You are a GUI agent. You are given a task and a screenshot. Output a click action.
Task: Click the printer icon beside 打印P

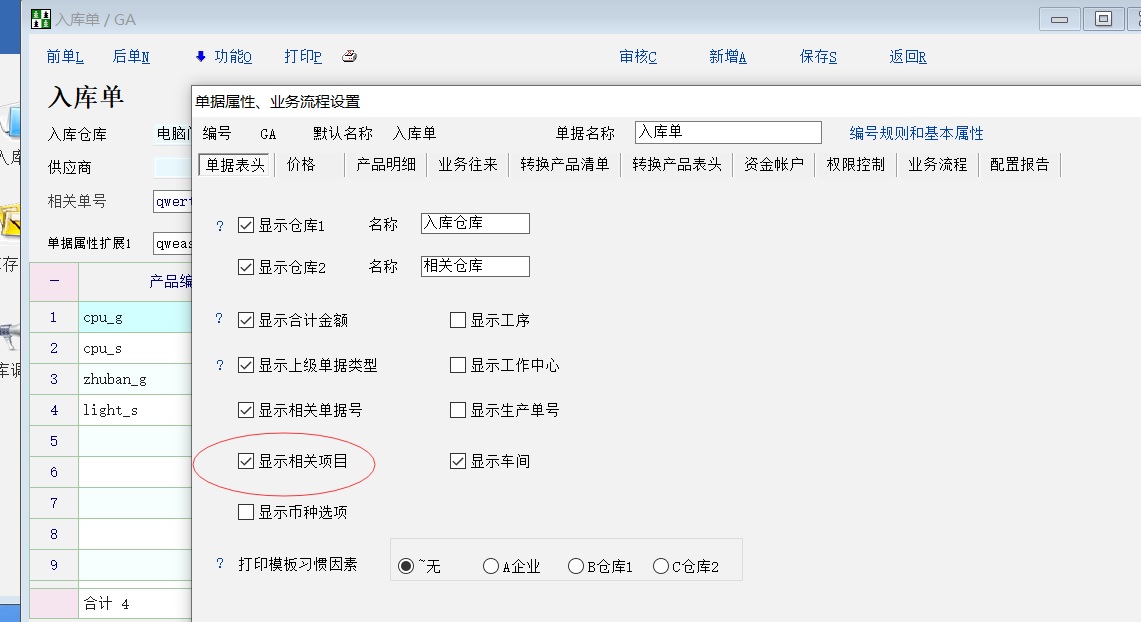click(349, 57)
